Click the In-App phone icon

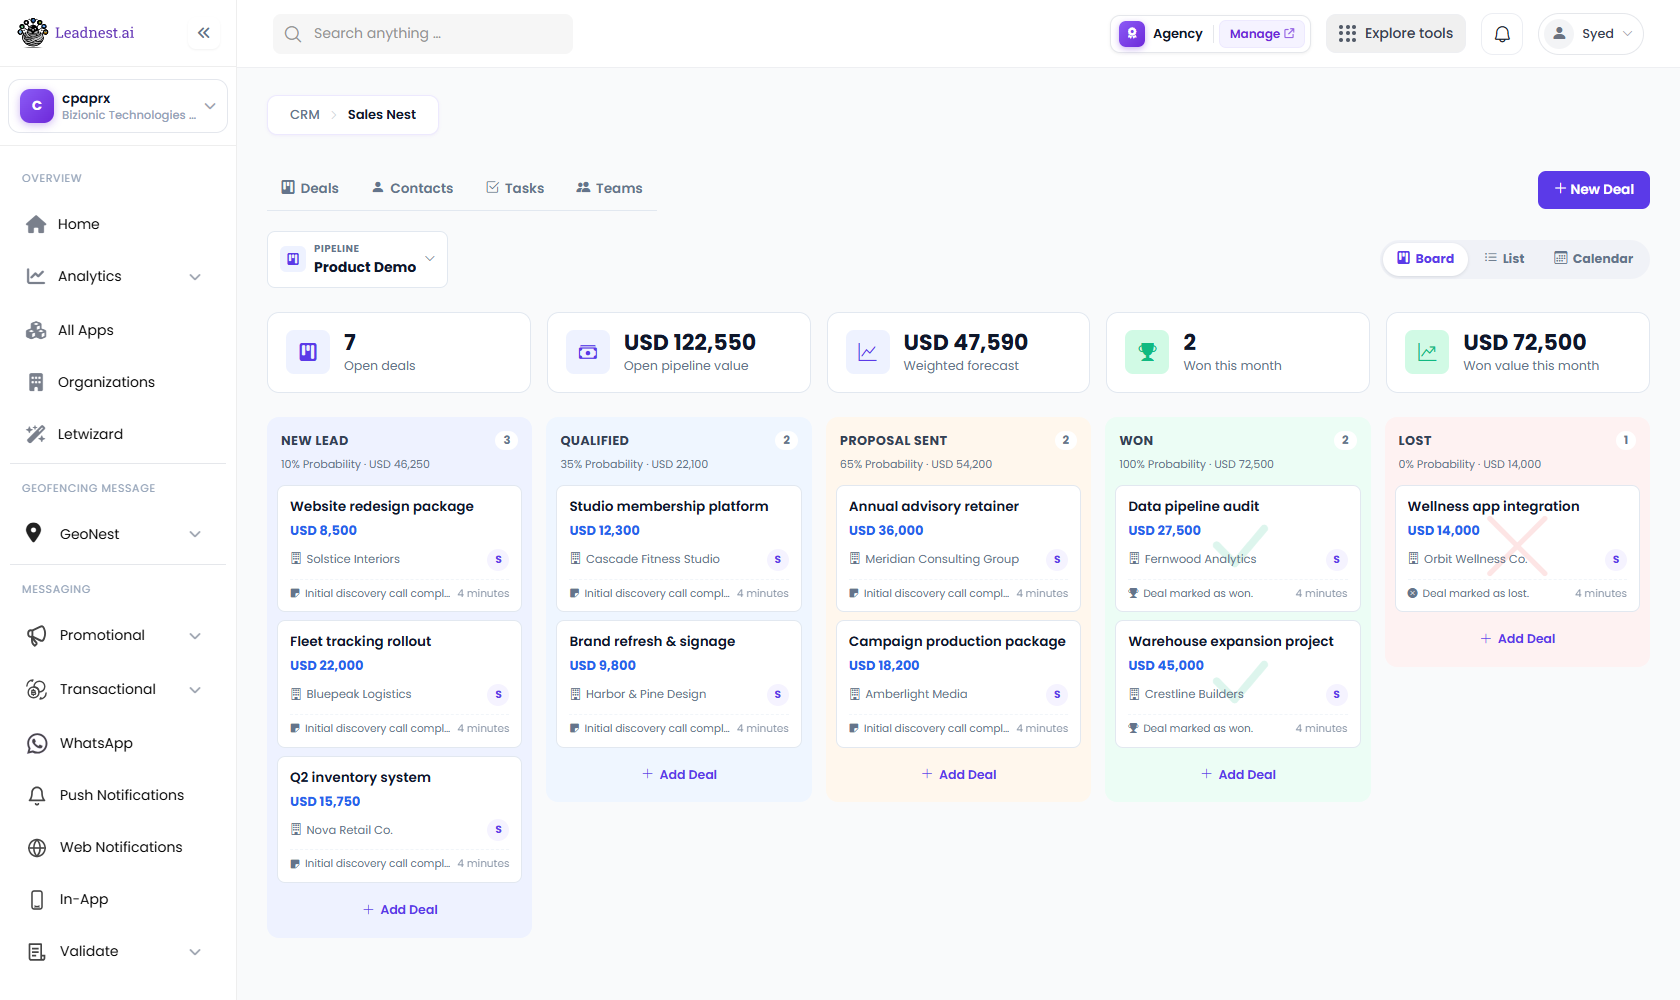pyautogui.click(x=37, y=899)
